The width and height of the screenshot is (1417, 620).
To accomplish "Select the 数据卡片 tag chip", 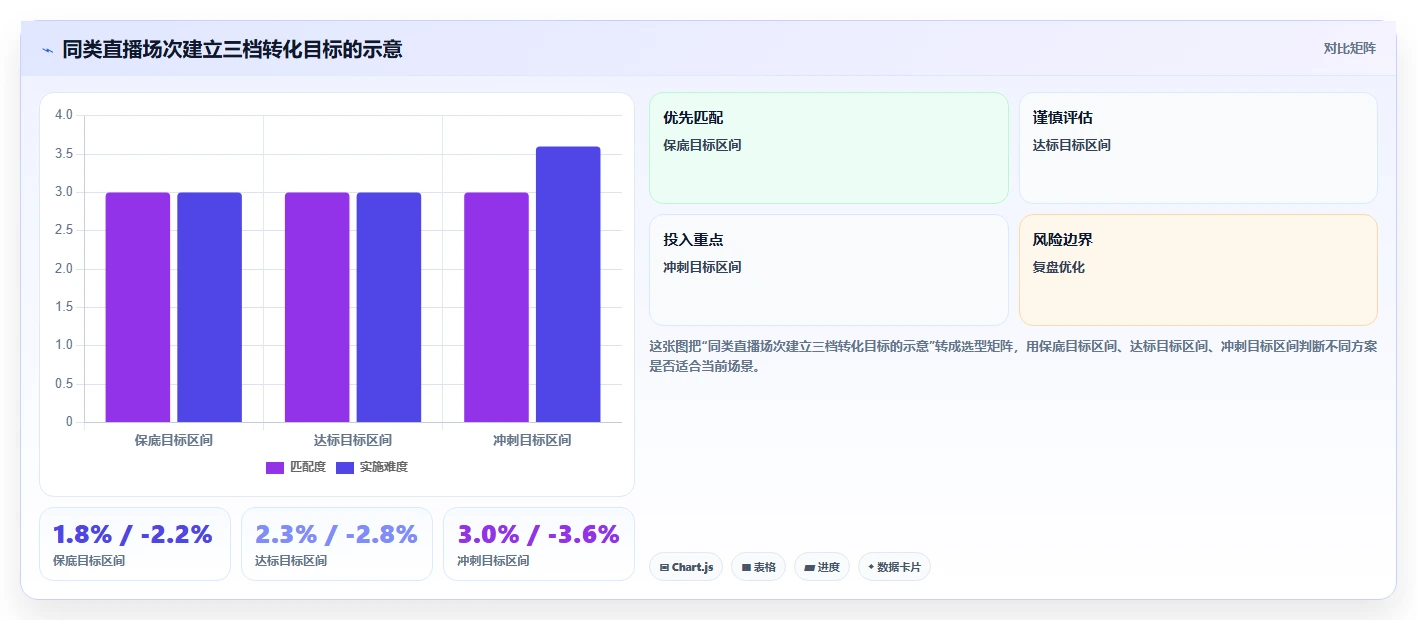I will pos(894,567).
